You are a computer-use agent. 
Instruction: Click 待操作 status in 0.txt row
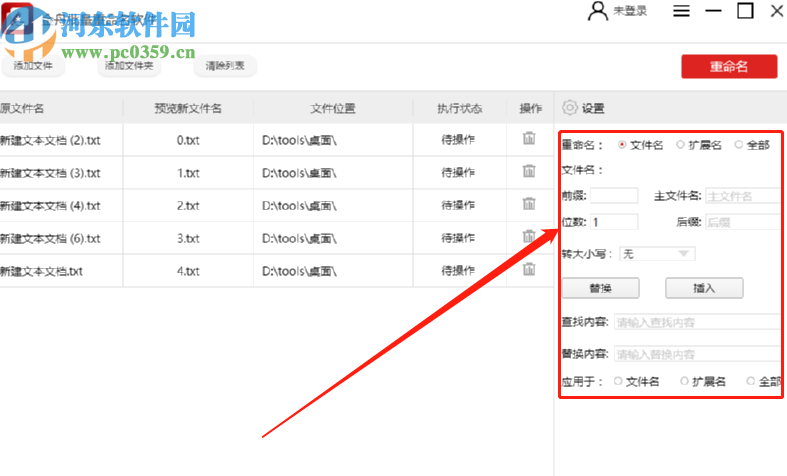click(x=458, y=140)
